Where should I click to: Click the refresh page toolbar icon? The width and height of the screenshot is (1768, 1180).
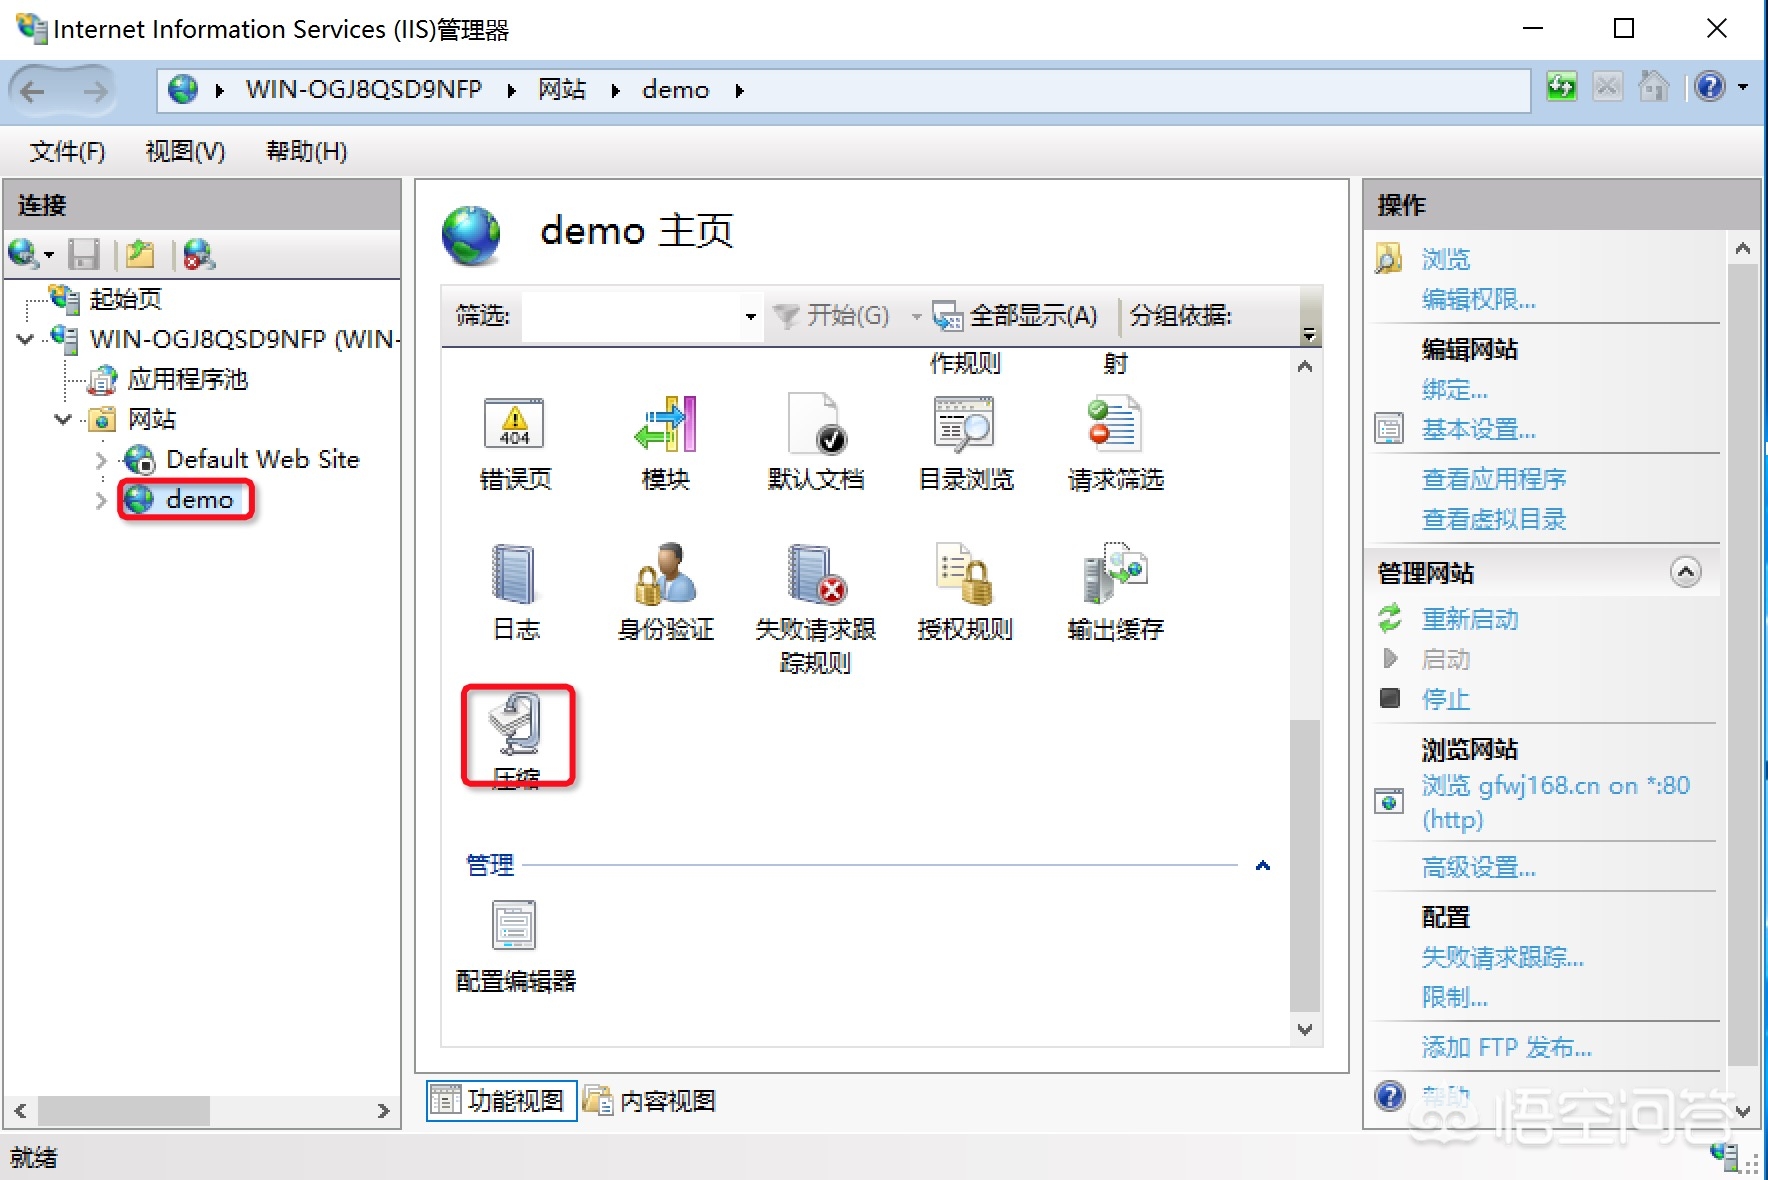coord(1561,88)
